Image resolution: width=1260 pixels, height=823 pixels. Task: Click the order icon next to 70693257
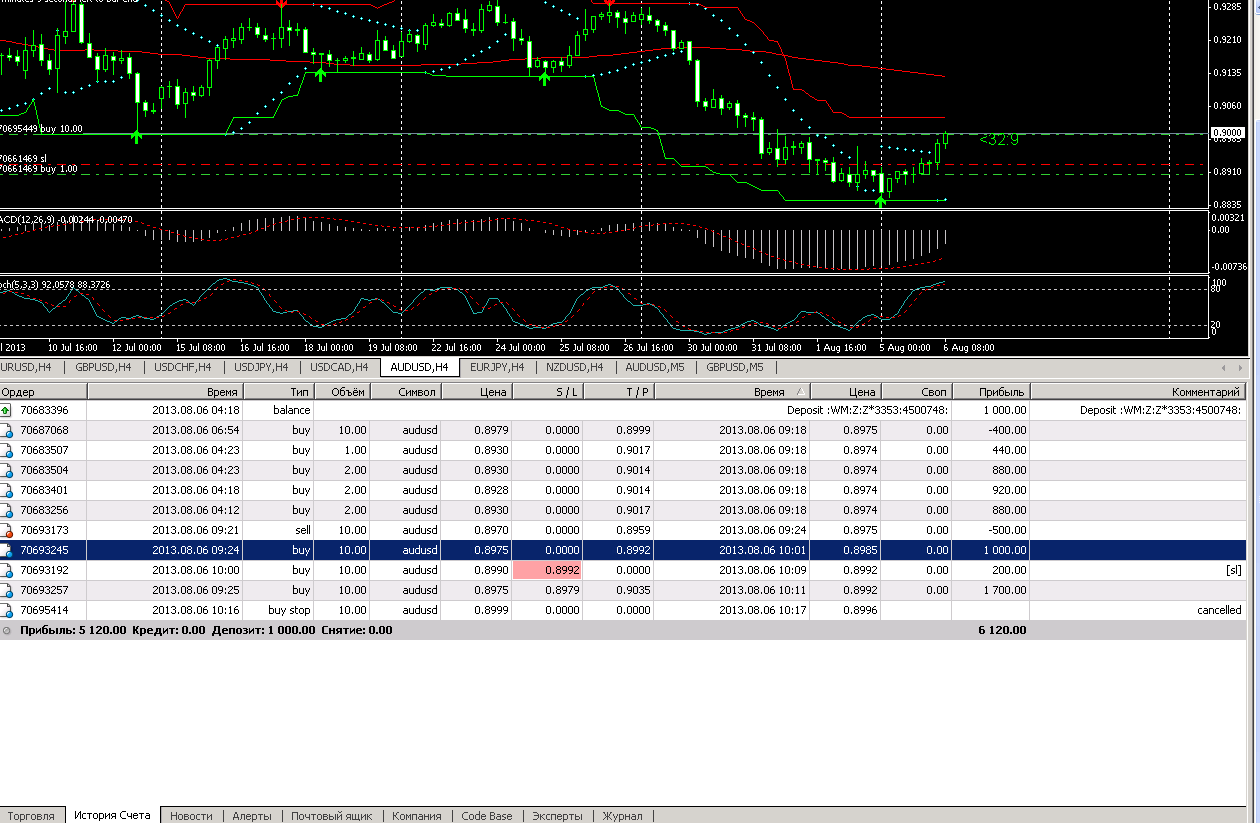(7, 590)
